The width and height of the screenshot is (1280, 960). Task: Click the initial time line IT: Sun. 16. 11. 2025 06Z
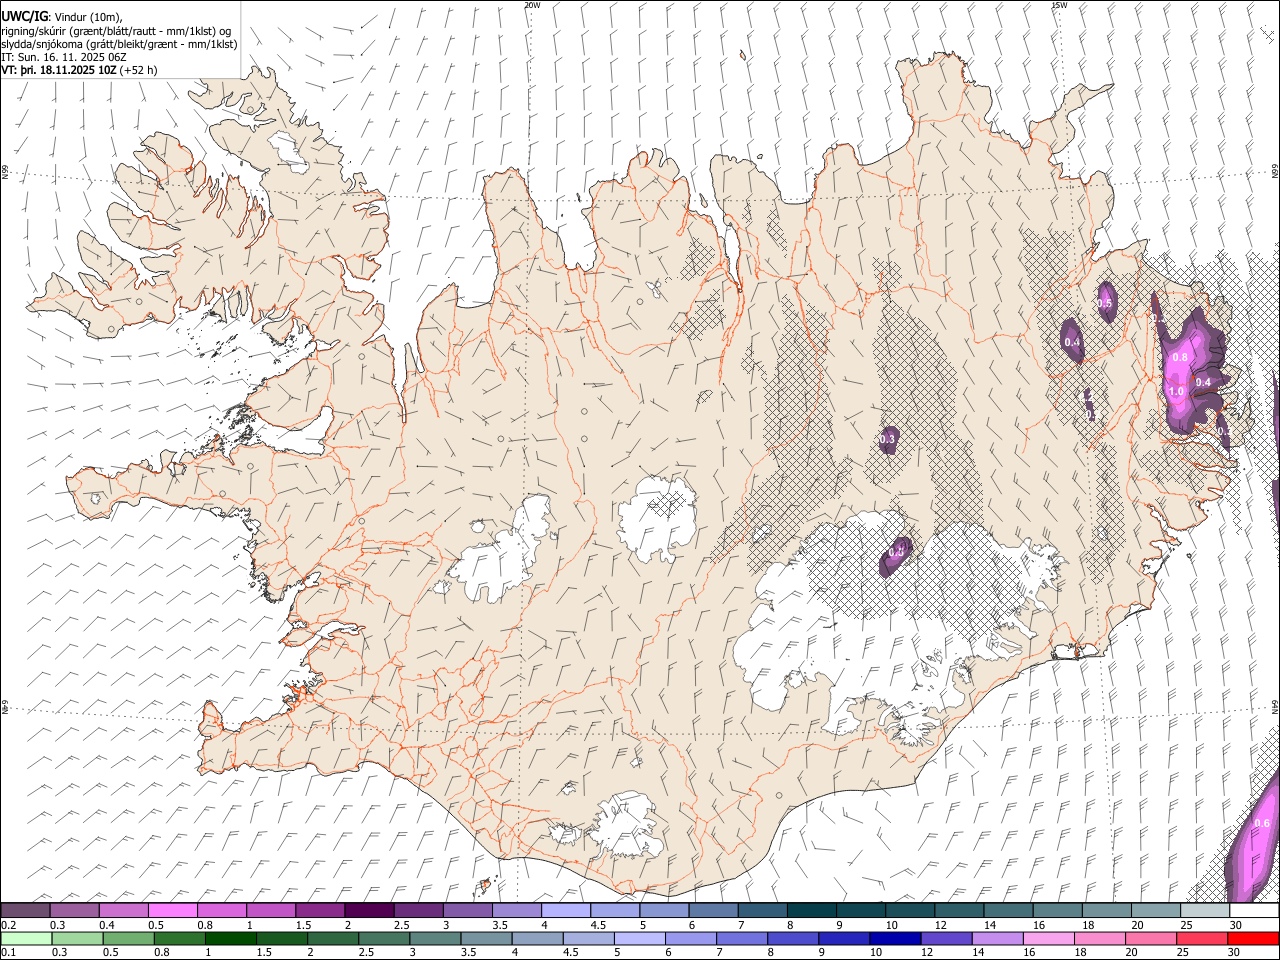click(65, 57)
